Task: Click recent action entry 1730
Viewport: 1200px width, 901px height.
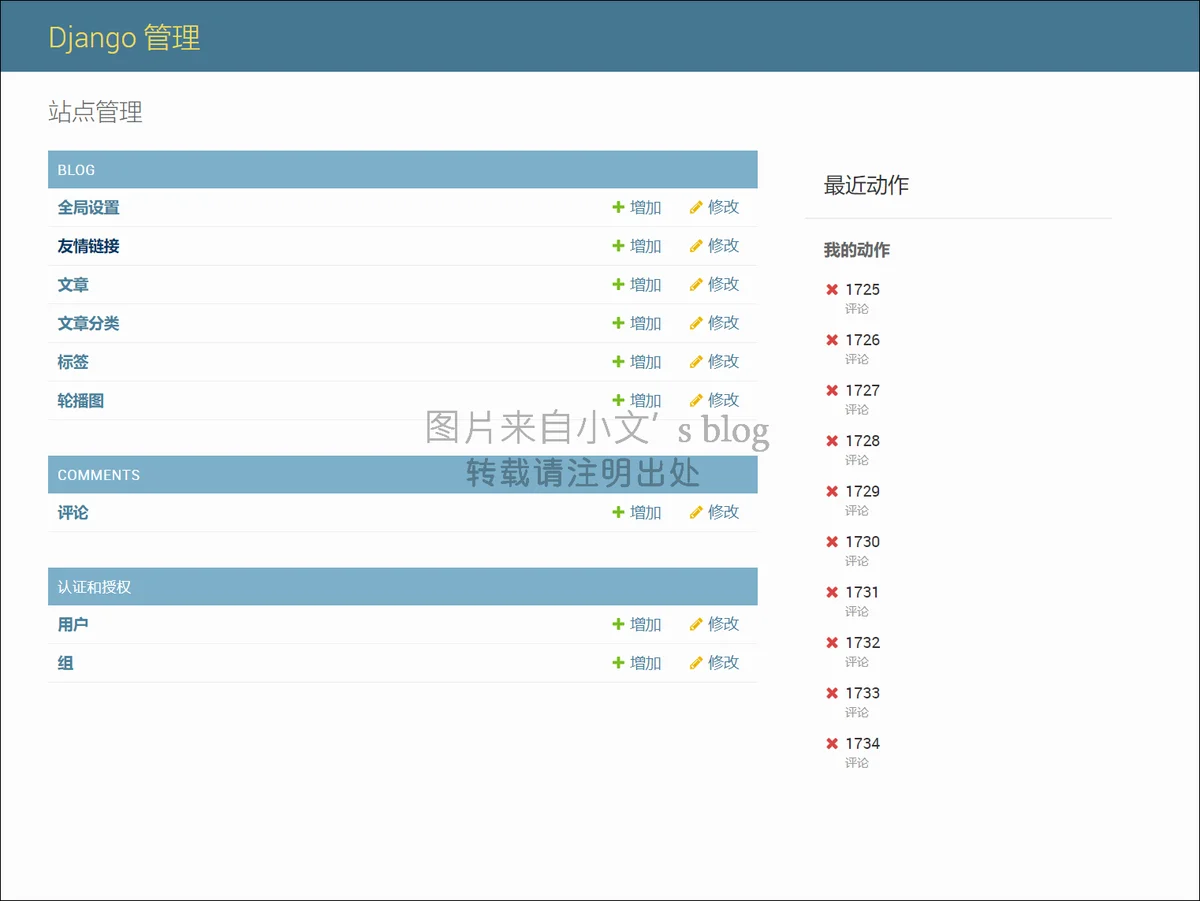Action: click(862, 542)
